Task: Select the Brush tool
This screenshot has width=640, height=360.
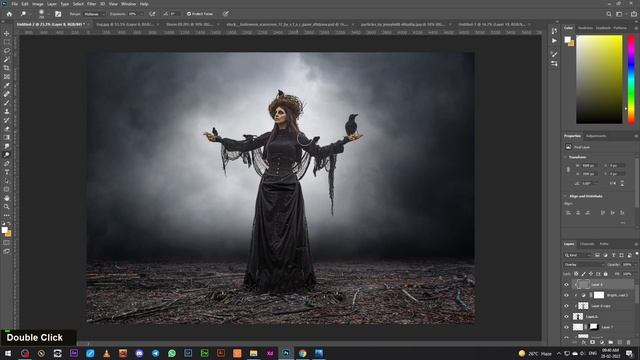Action: 7,102
